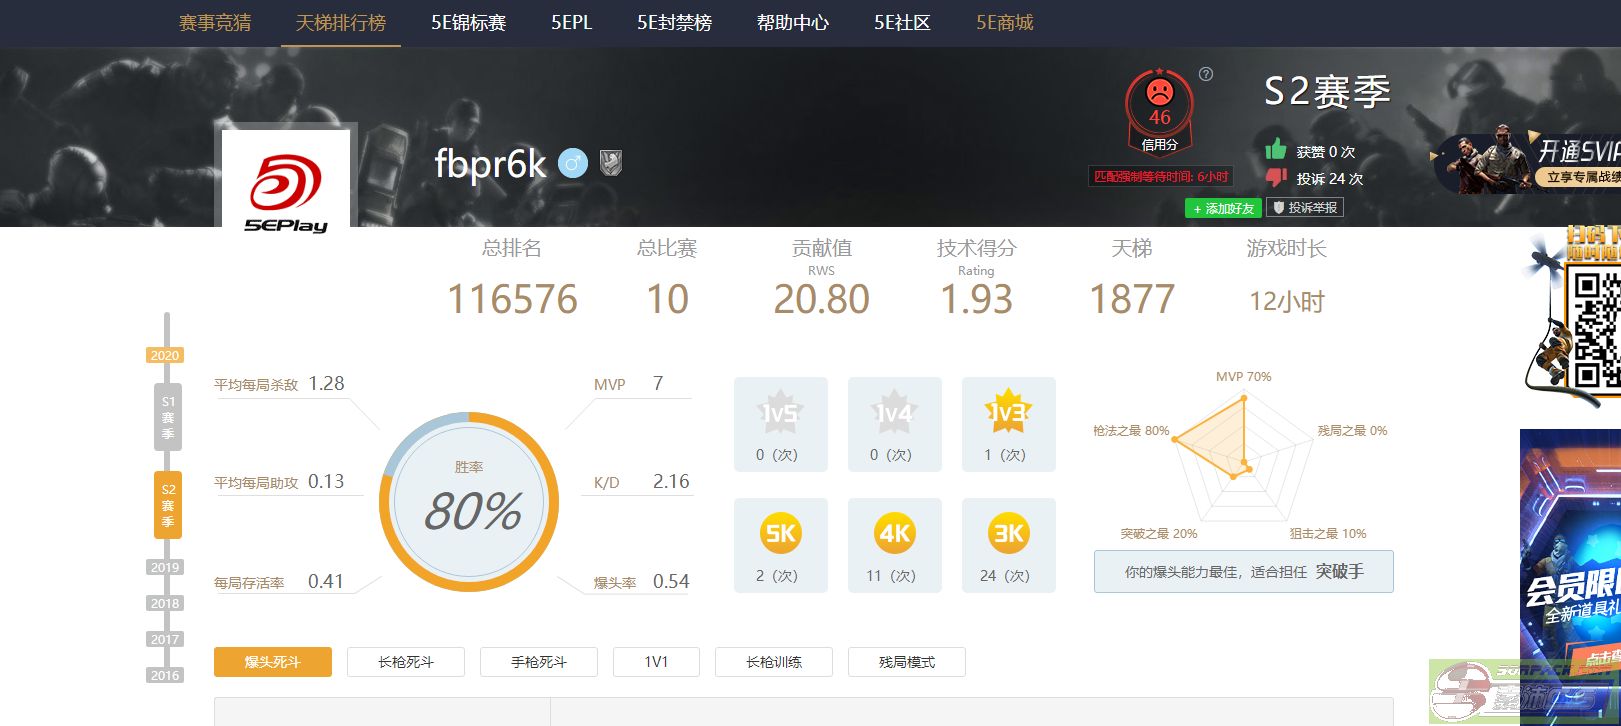The image size is (1621, 726).
Task: Switch to the 长枪训练 mode tab
Action: [x=774, y=662]
